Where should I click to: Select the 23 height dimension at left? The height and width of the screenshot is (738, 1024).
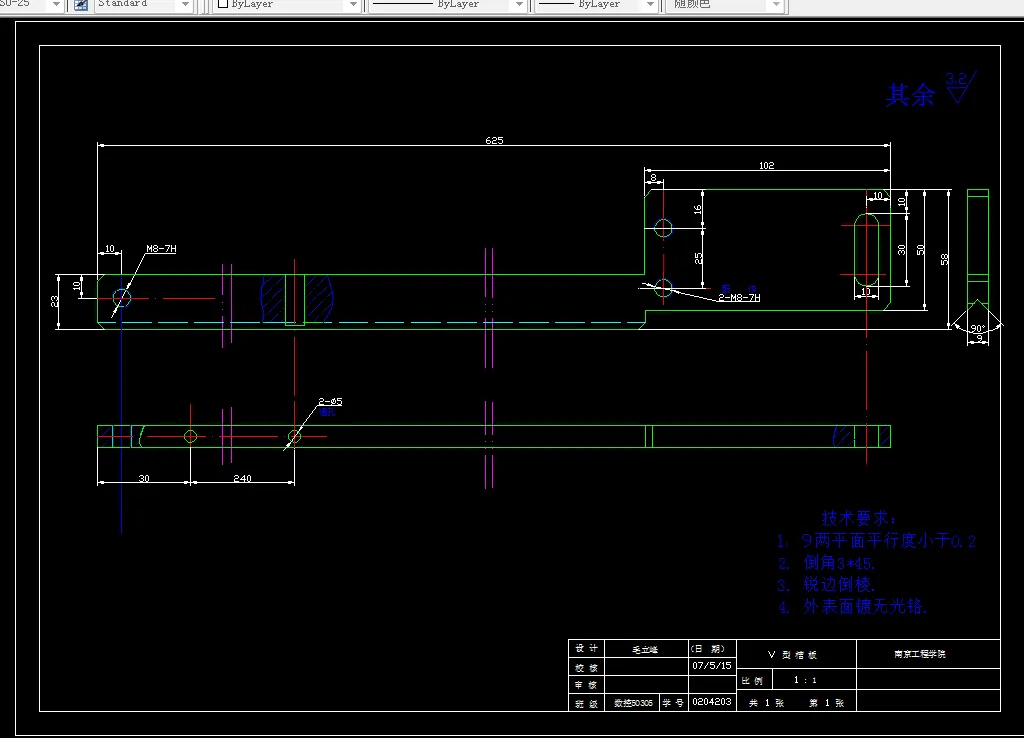coord(55,302)
